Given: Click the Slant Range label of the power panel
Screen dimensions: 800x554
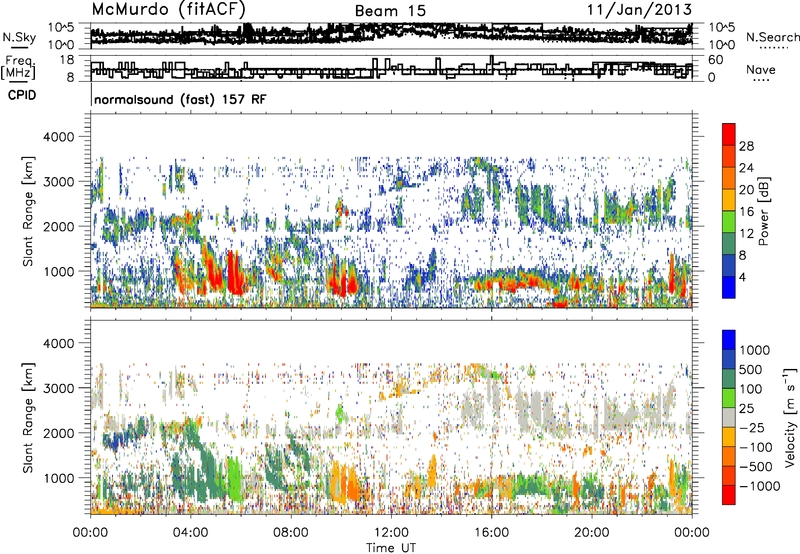Looking at the screenshot, I should pyautogui.click(x=29, y=211).
